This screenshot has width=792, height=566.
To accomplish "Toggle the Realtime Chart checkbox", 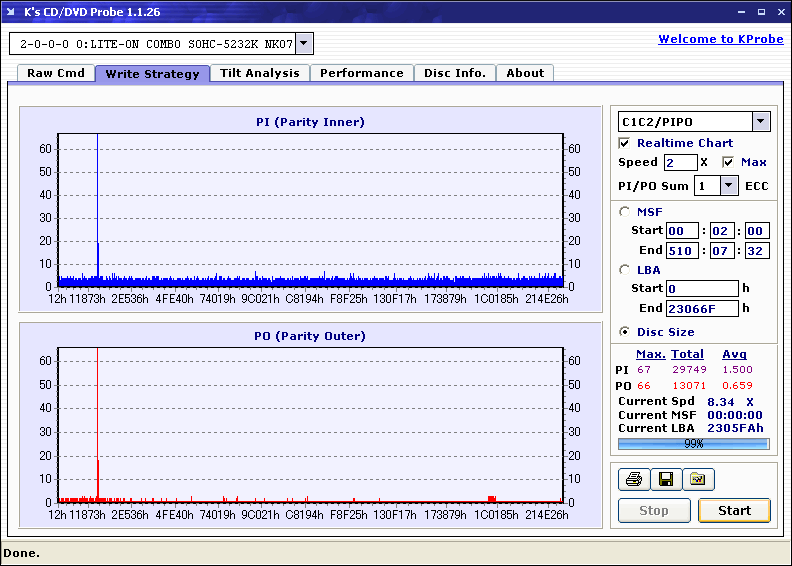I will (625, 143).
